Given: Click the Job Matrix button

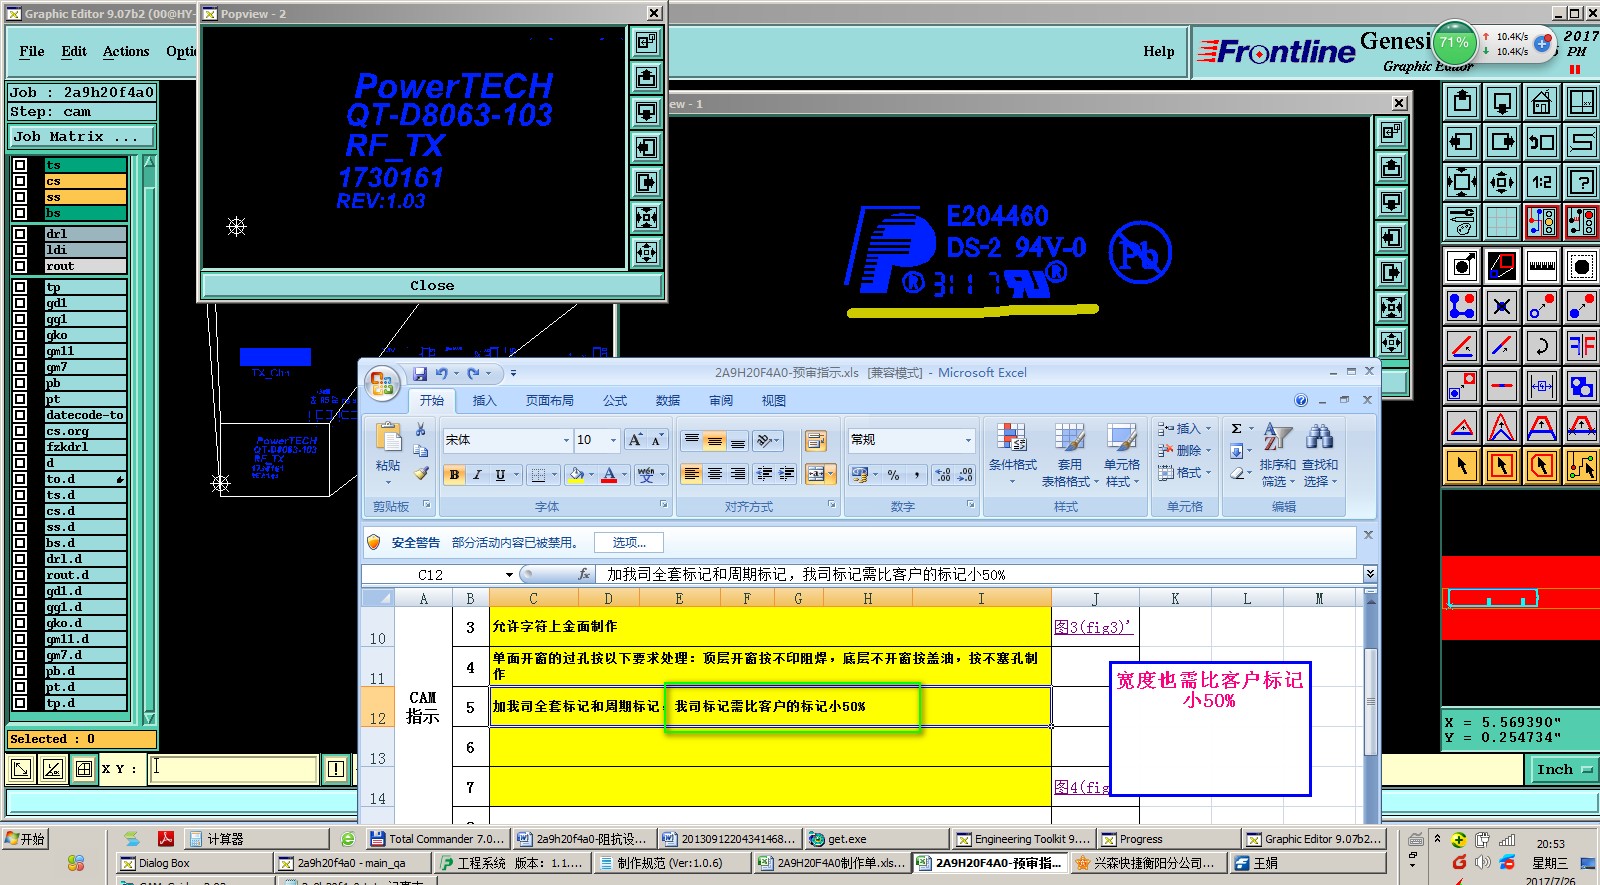Looking at the screenshot, I should click(x=82, y=137).
